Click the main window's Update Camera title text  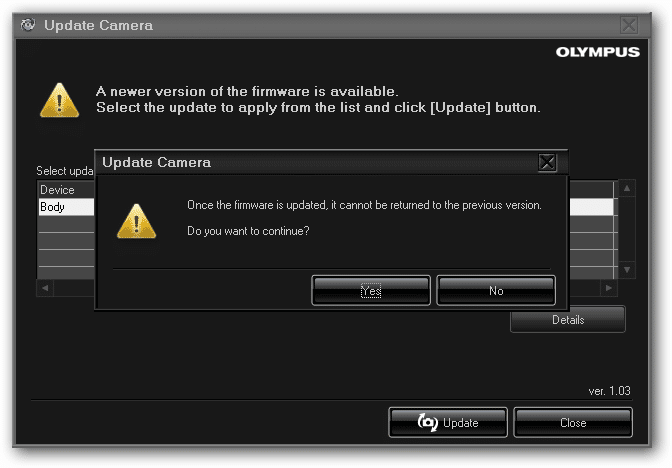(x=97, y=24)
